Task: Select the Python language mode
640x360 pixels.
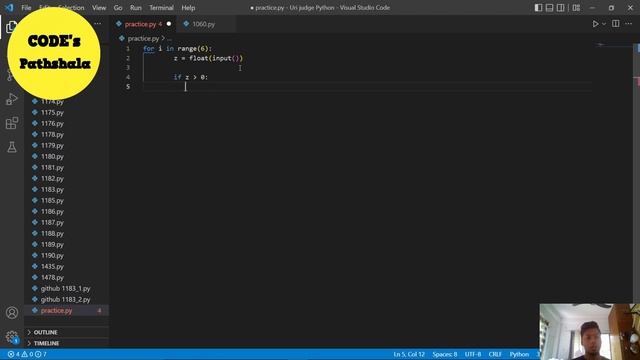Action: tap(519, 354)
